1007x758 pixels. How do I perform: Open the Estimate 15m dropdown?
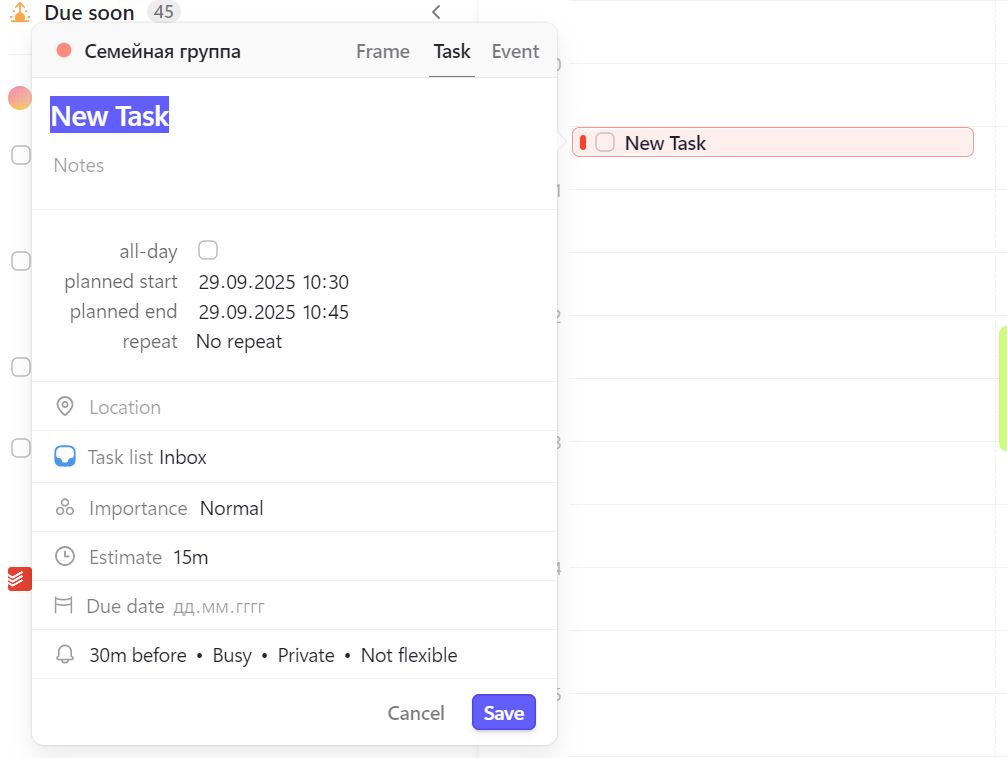190,557
